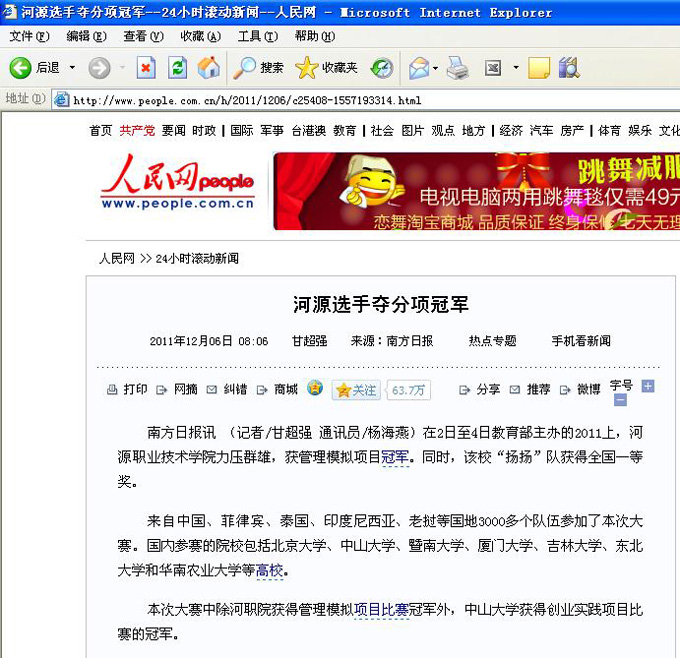The image size is (680, 658).
Task: Refresh the page with the Refresh icon
Action: pyautogui.click(x=177, y=68)
